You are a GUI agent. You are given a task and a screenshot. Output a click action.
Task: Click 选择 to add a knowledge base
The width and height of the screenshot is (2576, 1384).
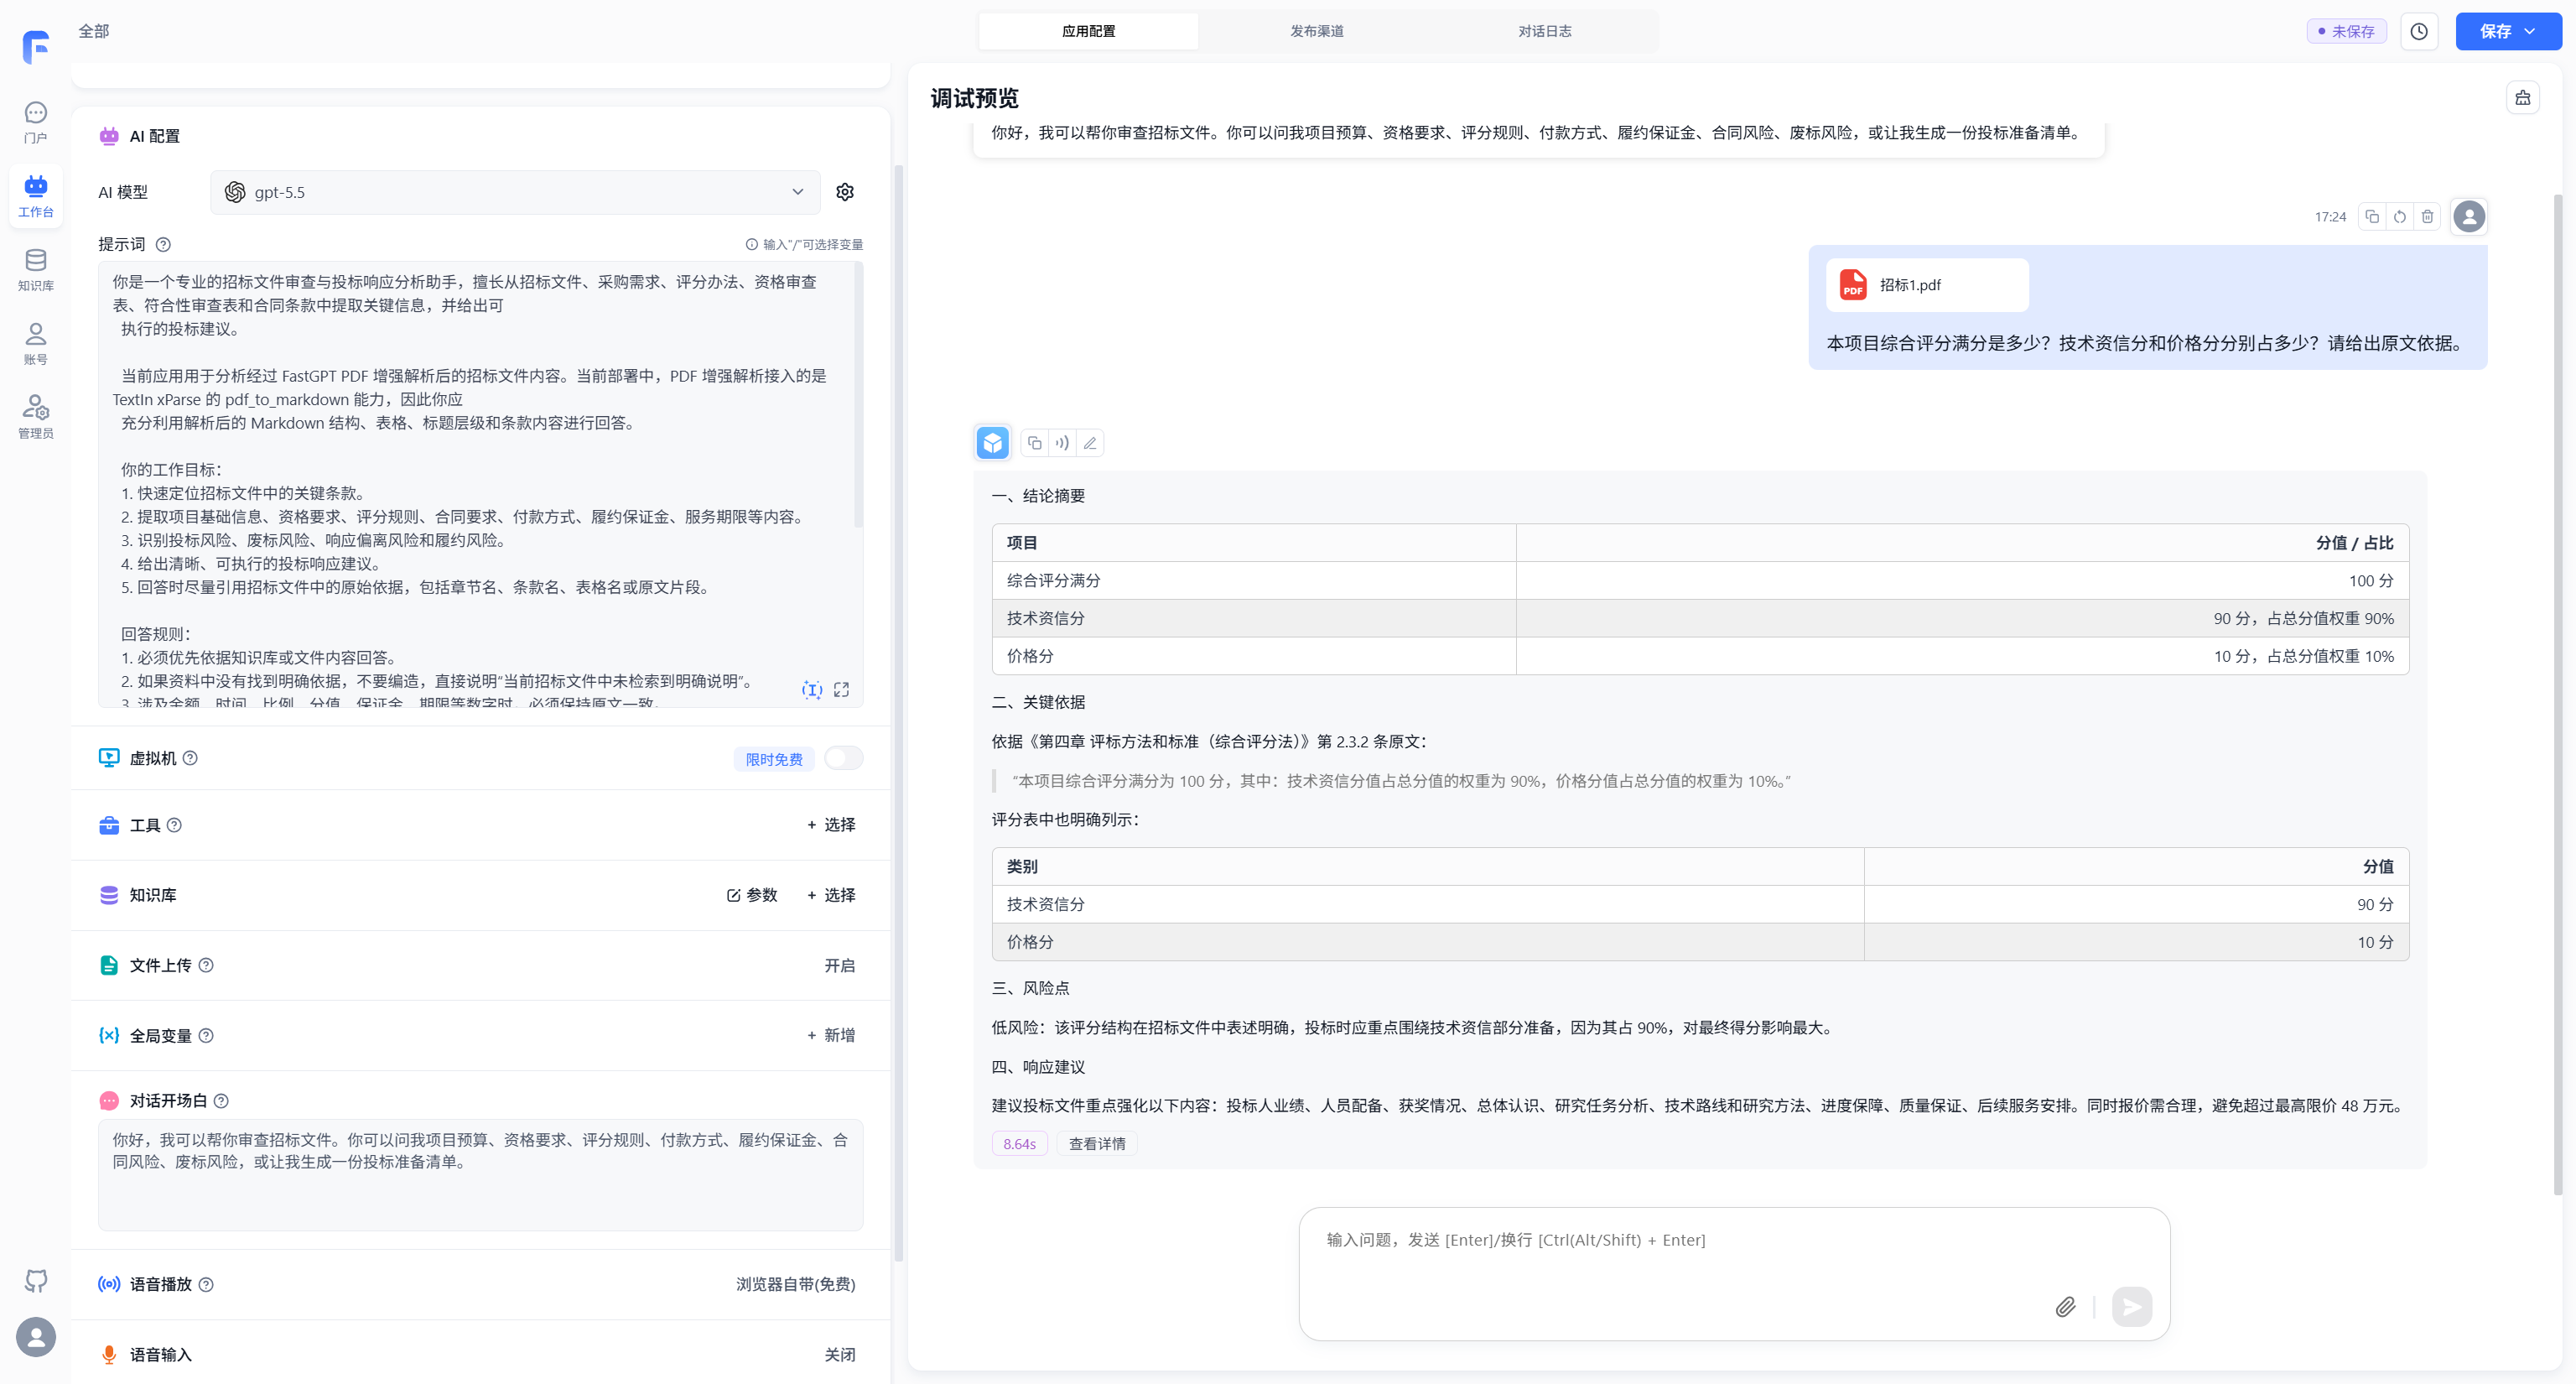[831, 895]
